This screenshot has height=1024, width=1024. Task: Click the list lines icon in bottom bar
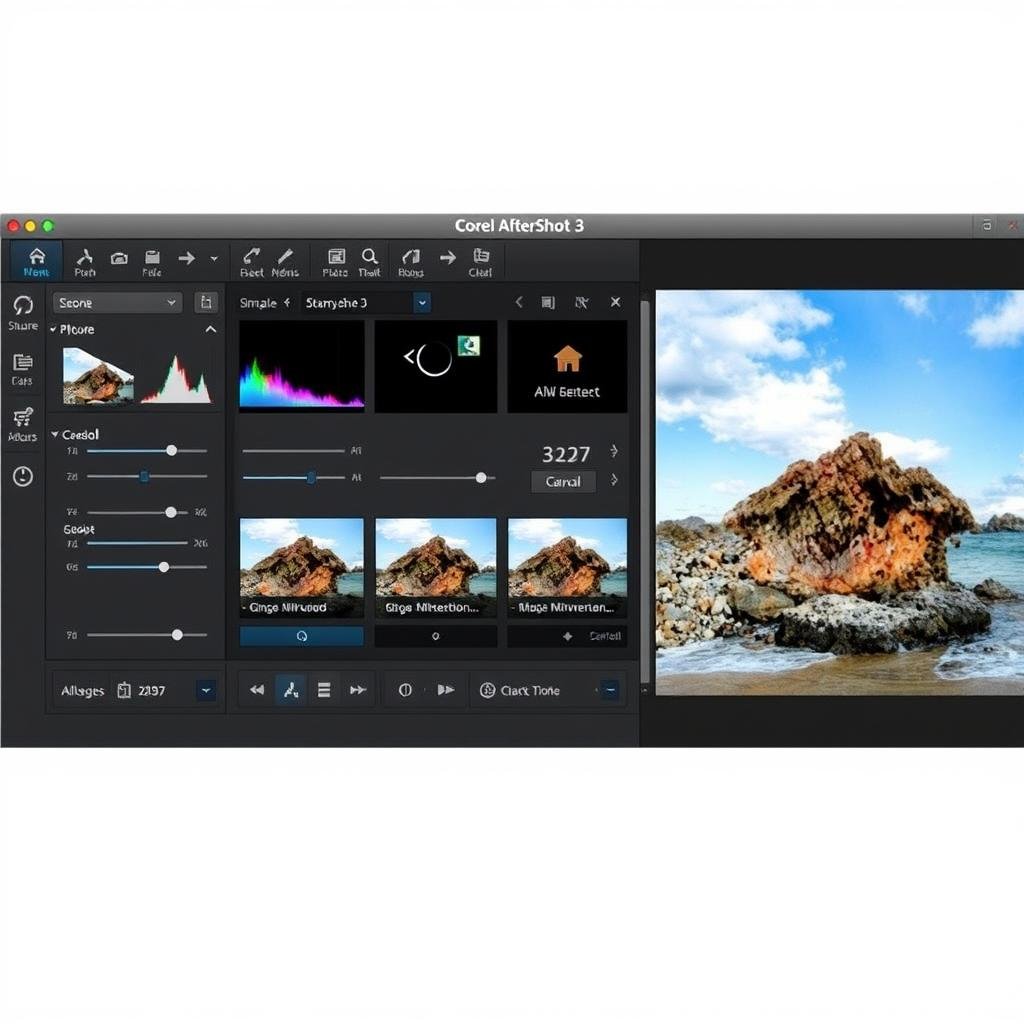point(324,690)
